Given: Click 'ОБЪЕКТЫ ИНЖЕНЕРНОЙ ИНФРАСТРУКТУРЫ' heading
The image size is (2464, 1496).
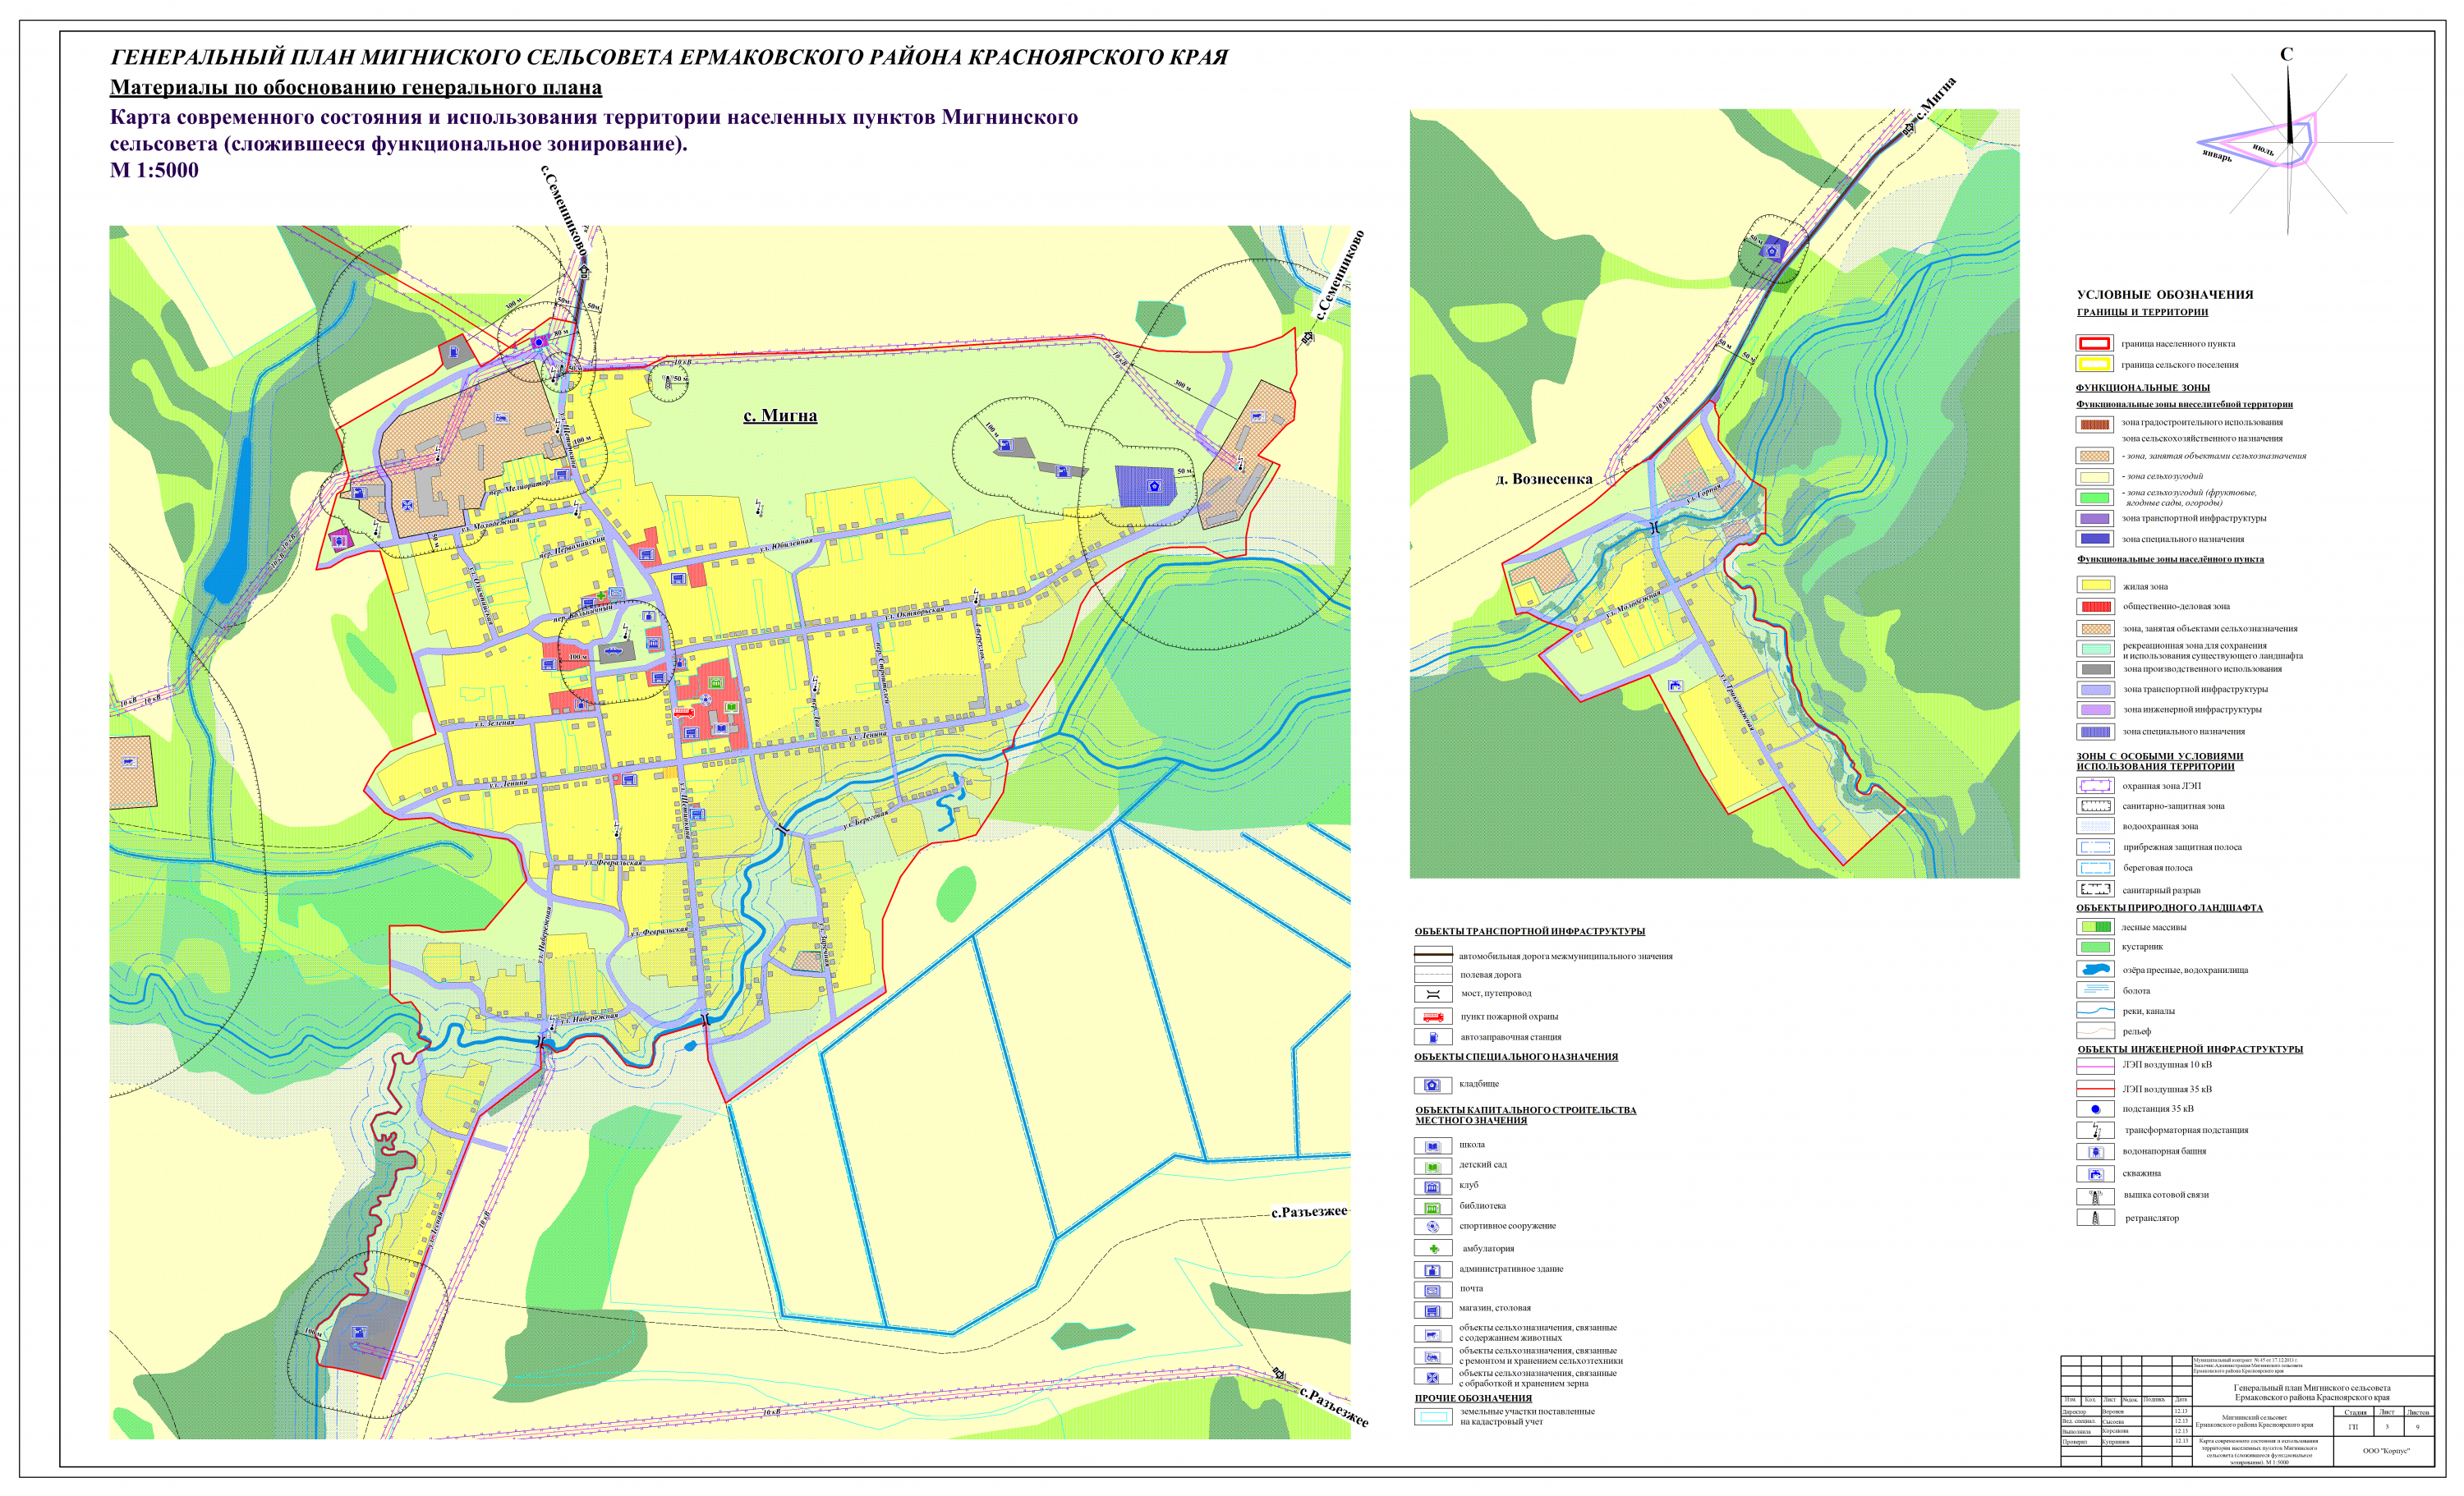Looking at the screenshot, I should (2190, 1050).
